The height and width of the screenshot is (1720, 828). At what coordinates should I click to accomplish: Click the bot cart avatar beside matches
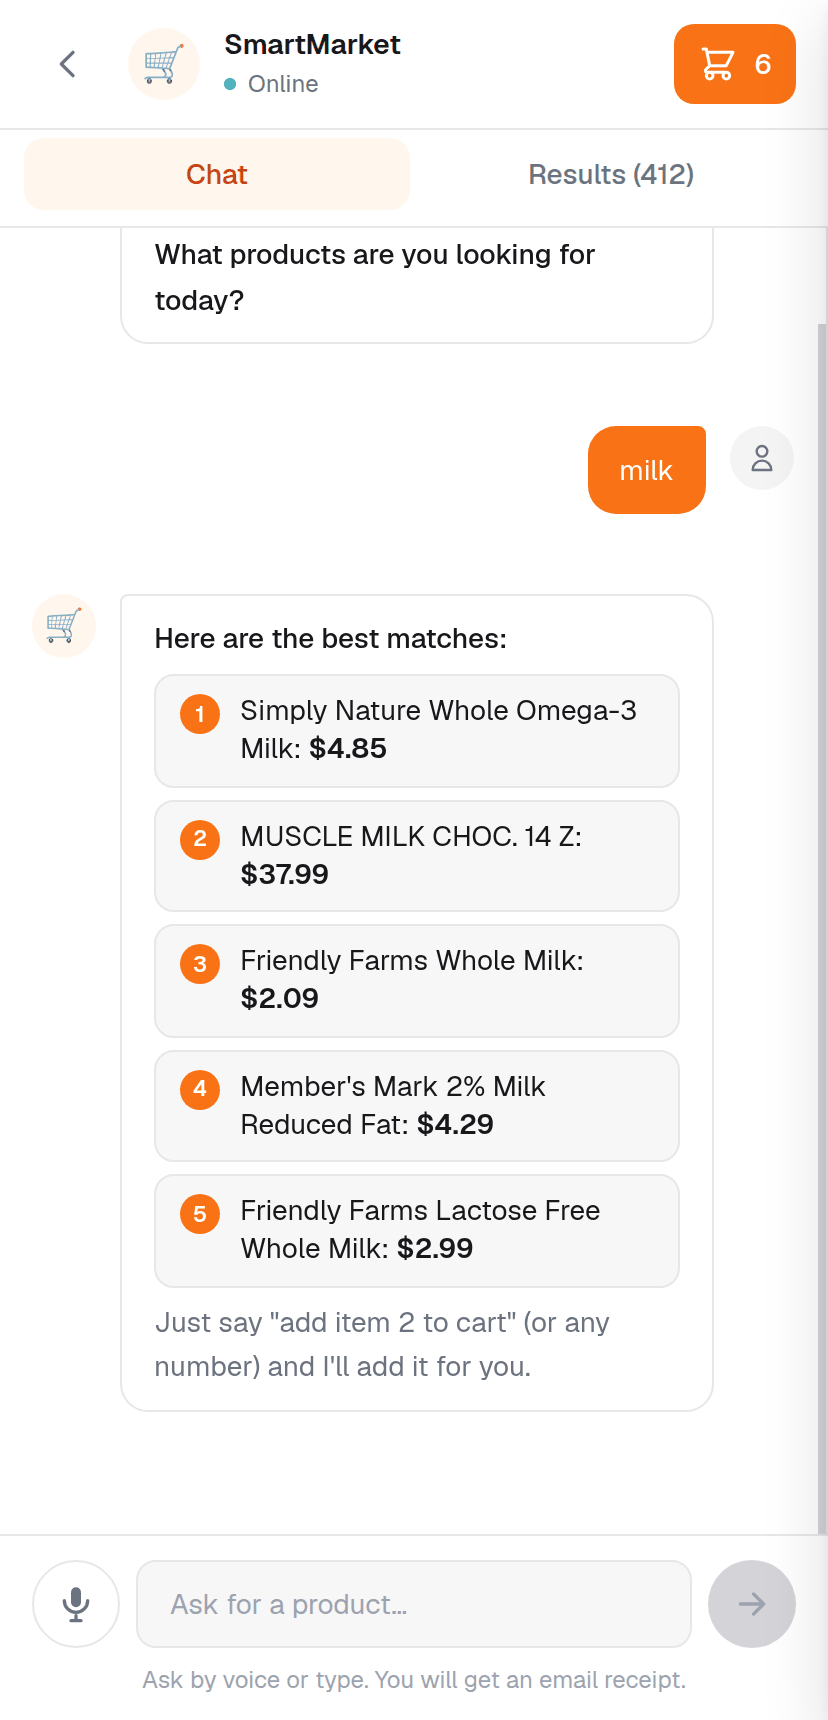(x=64, y=626)
